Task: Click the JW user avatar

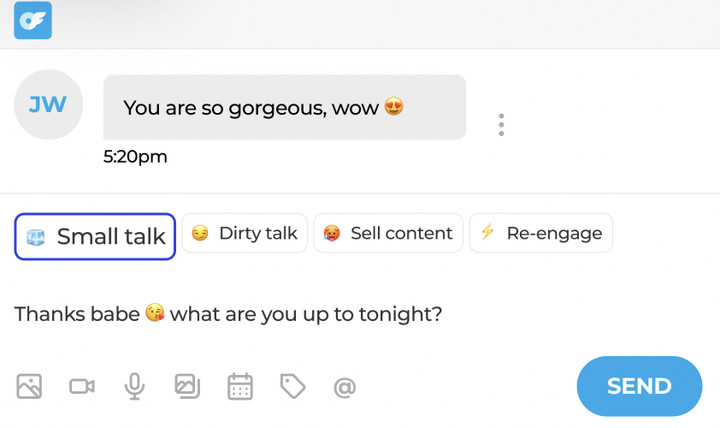Action: (x=48, y=105)
